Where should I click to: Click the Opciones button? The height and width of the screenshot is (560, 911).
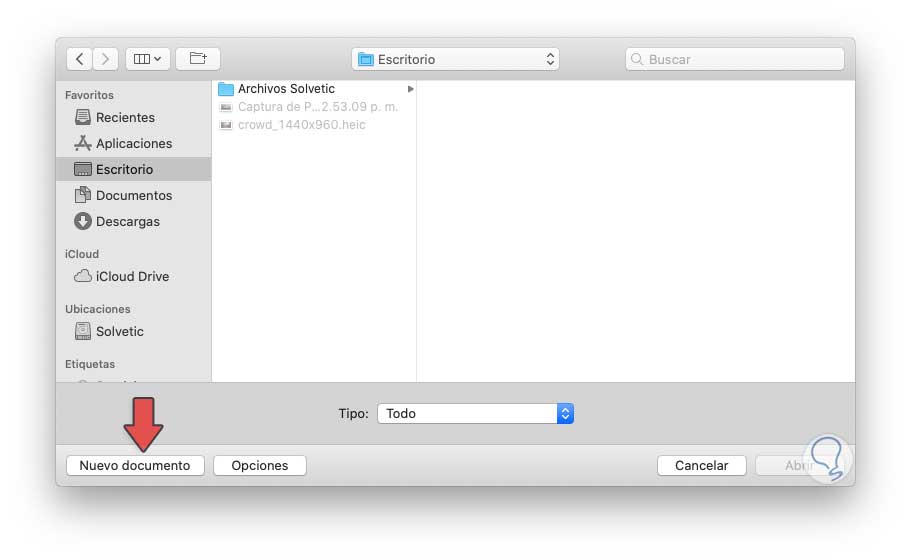[x=260, y=465]
